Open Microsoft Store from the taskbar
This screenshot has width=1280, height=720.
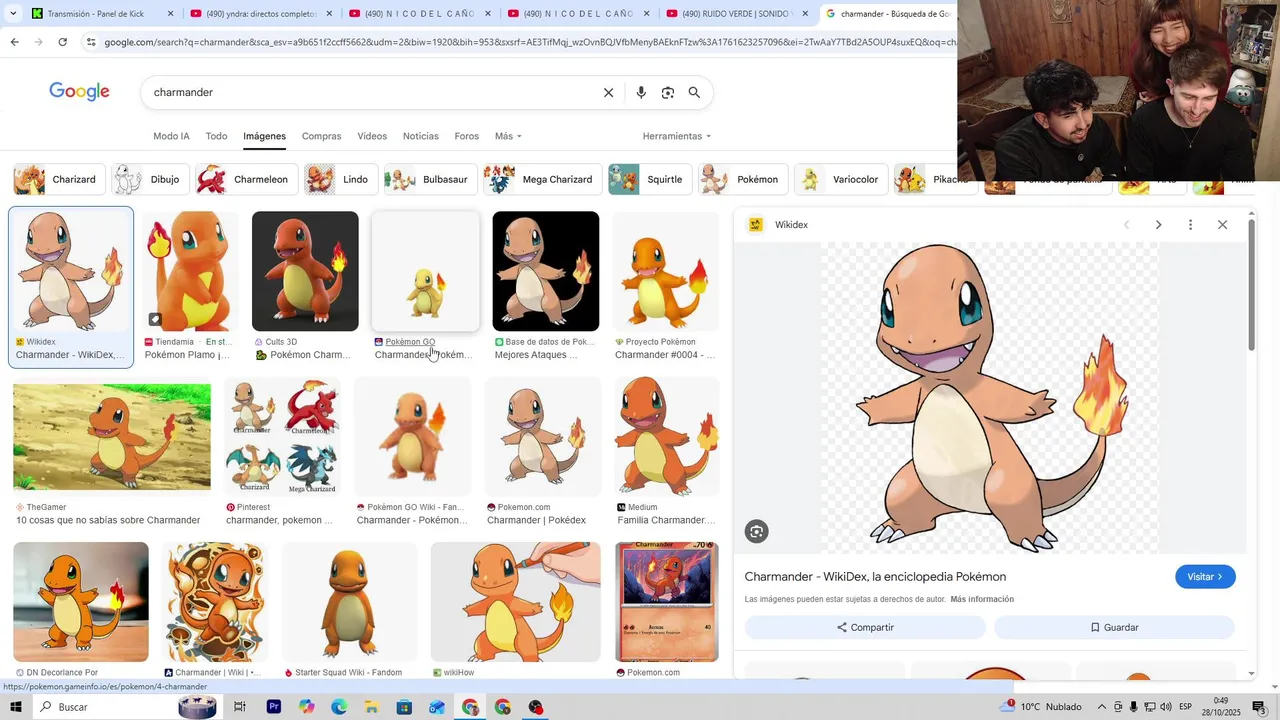(404, 707)
